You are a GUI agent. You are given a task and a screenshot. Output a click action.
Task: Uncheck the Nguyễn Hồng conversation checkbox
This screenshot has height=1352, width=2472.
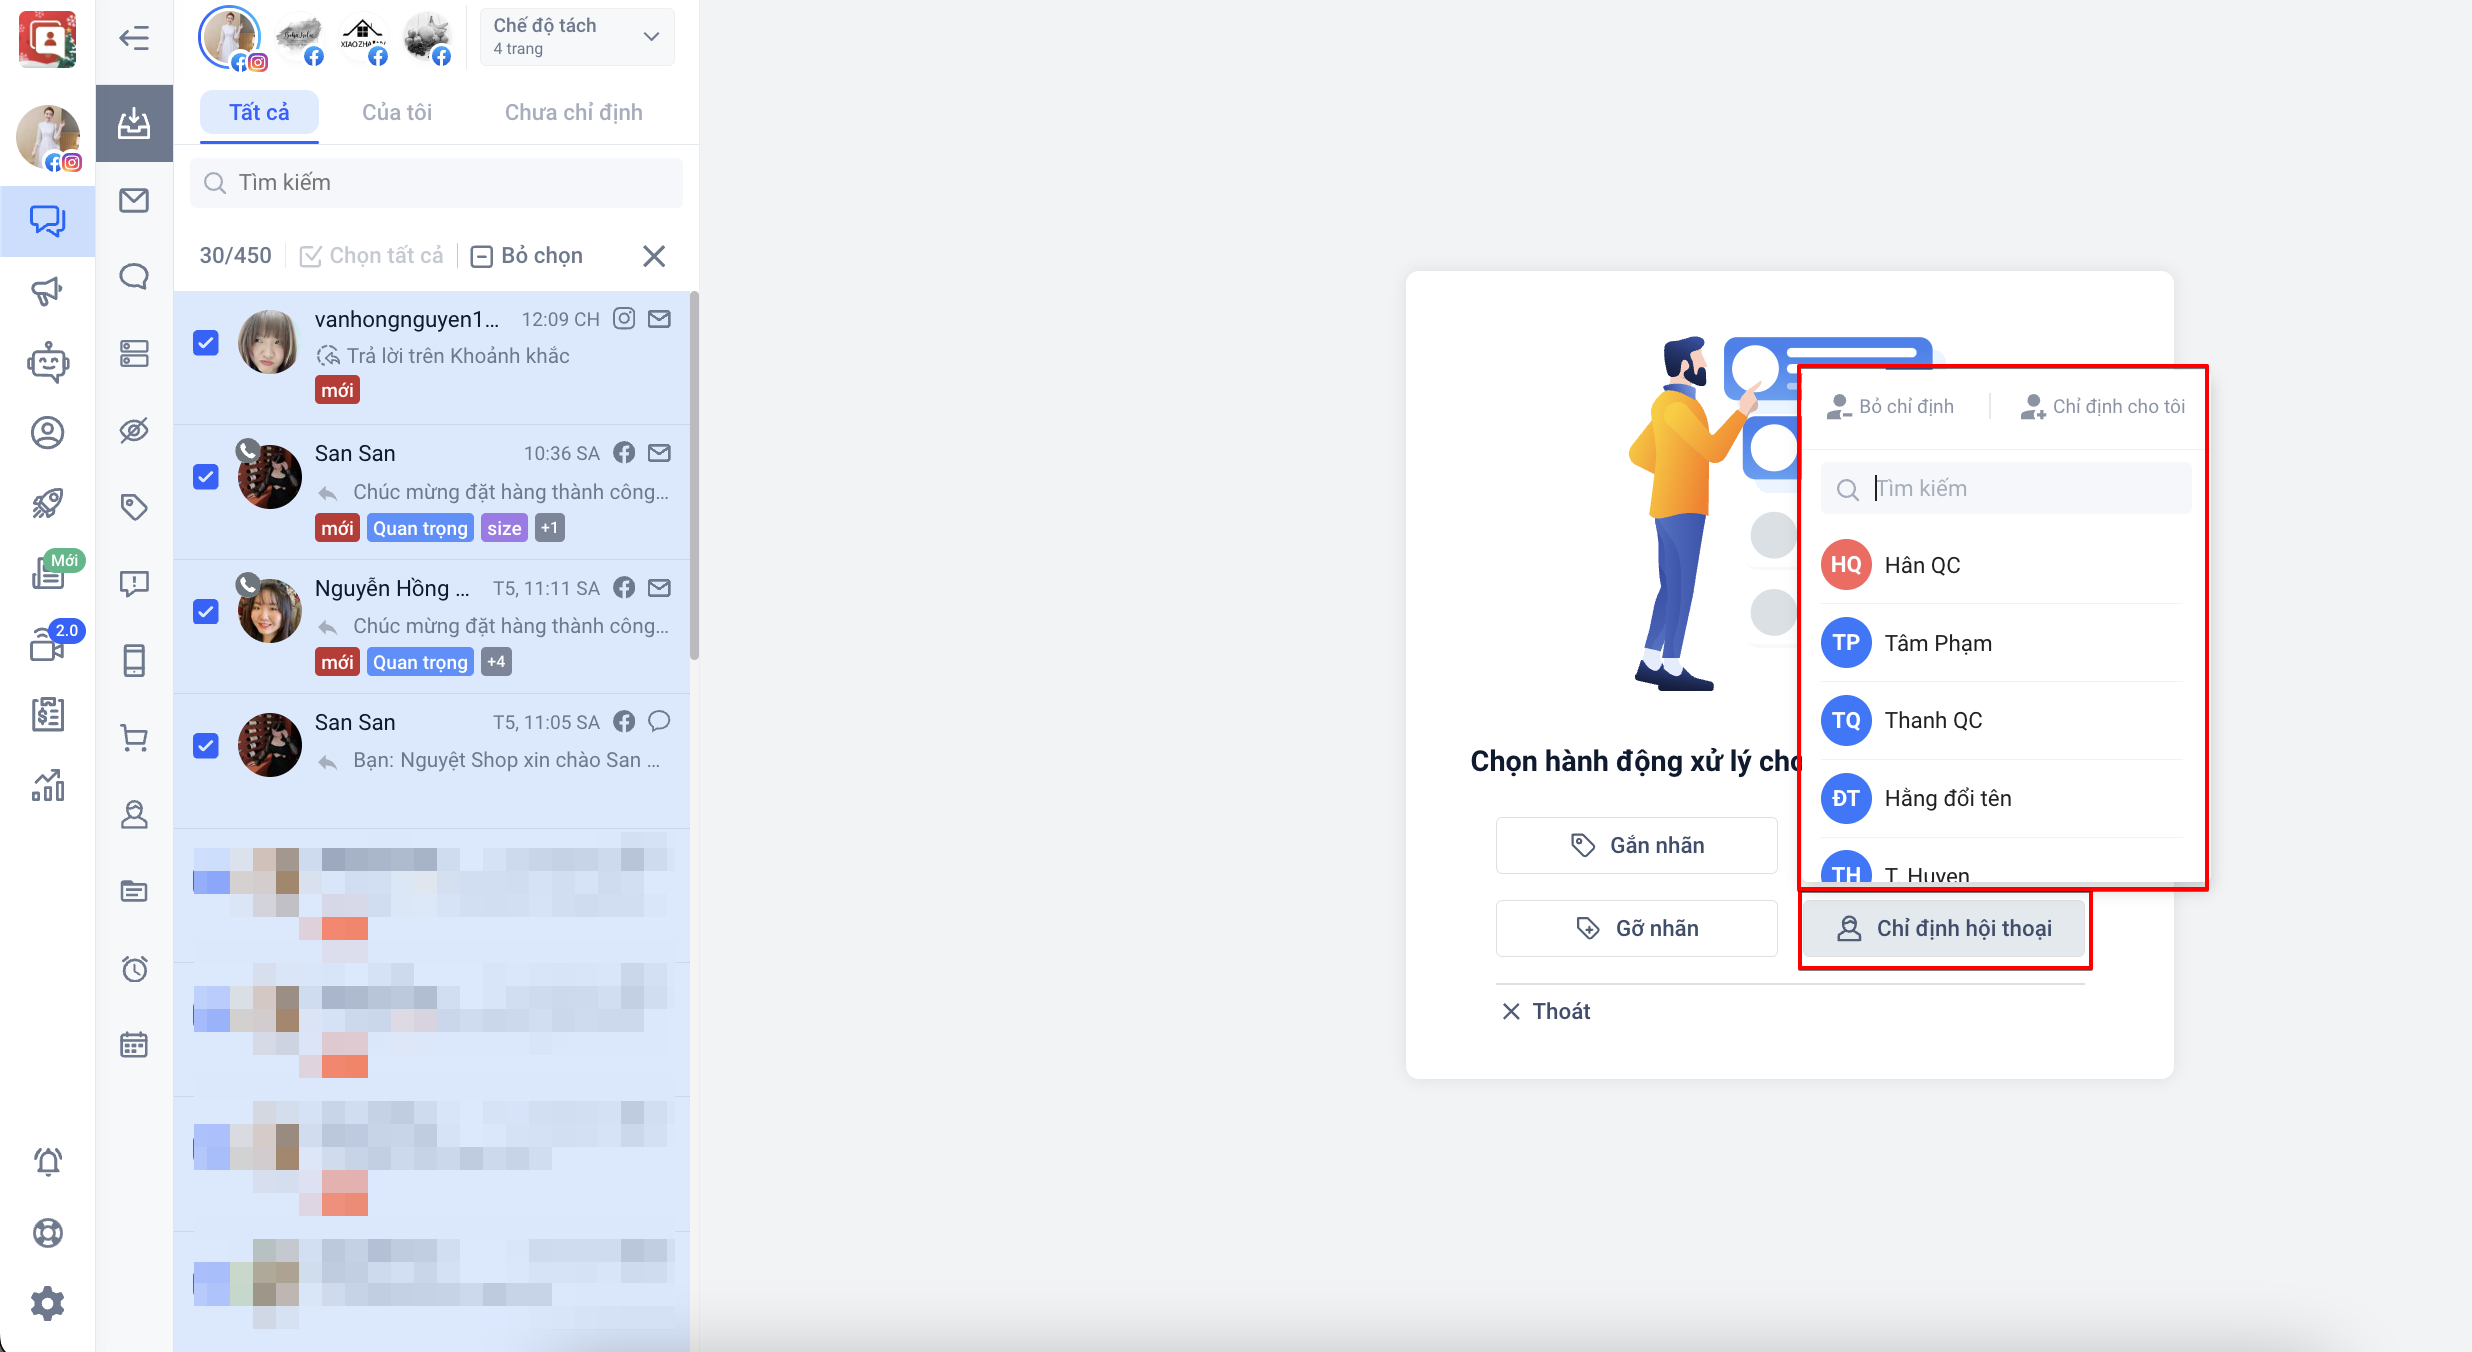(x=206, y=611)
